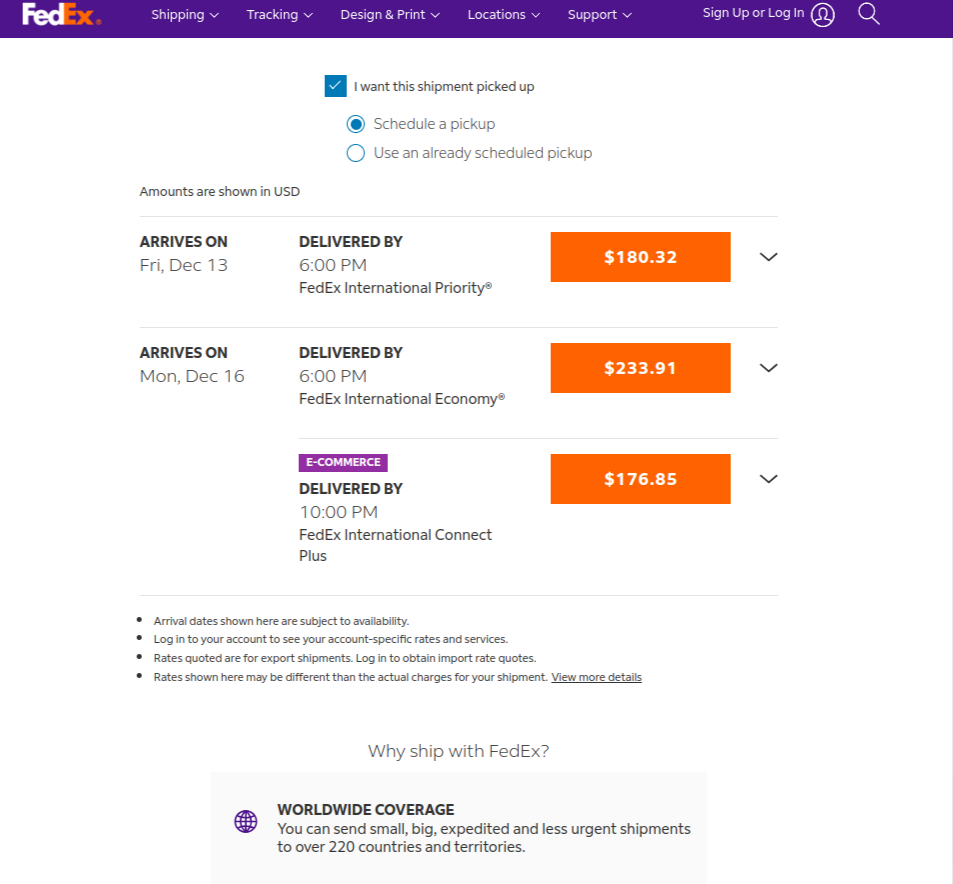The image size is (953, 884).
Task: Choose the $180.32 rate button
Action: (640, 257)
